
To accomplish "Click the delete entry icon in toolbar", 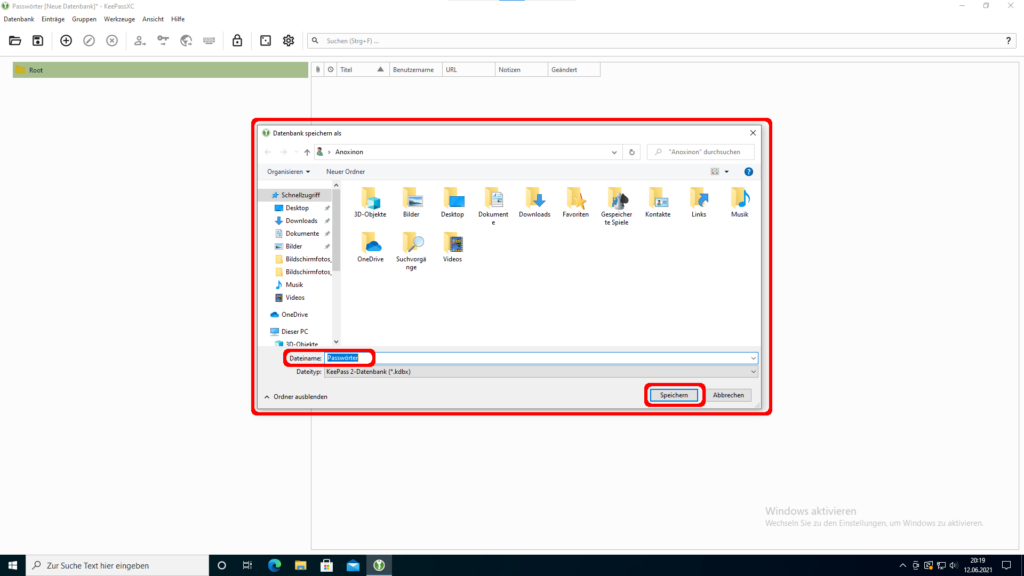I will tap(112, 40).
